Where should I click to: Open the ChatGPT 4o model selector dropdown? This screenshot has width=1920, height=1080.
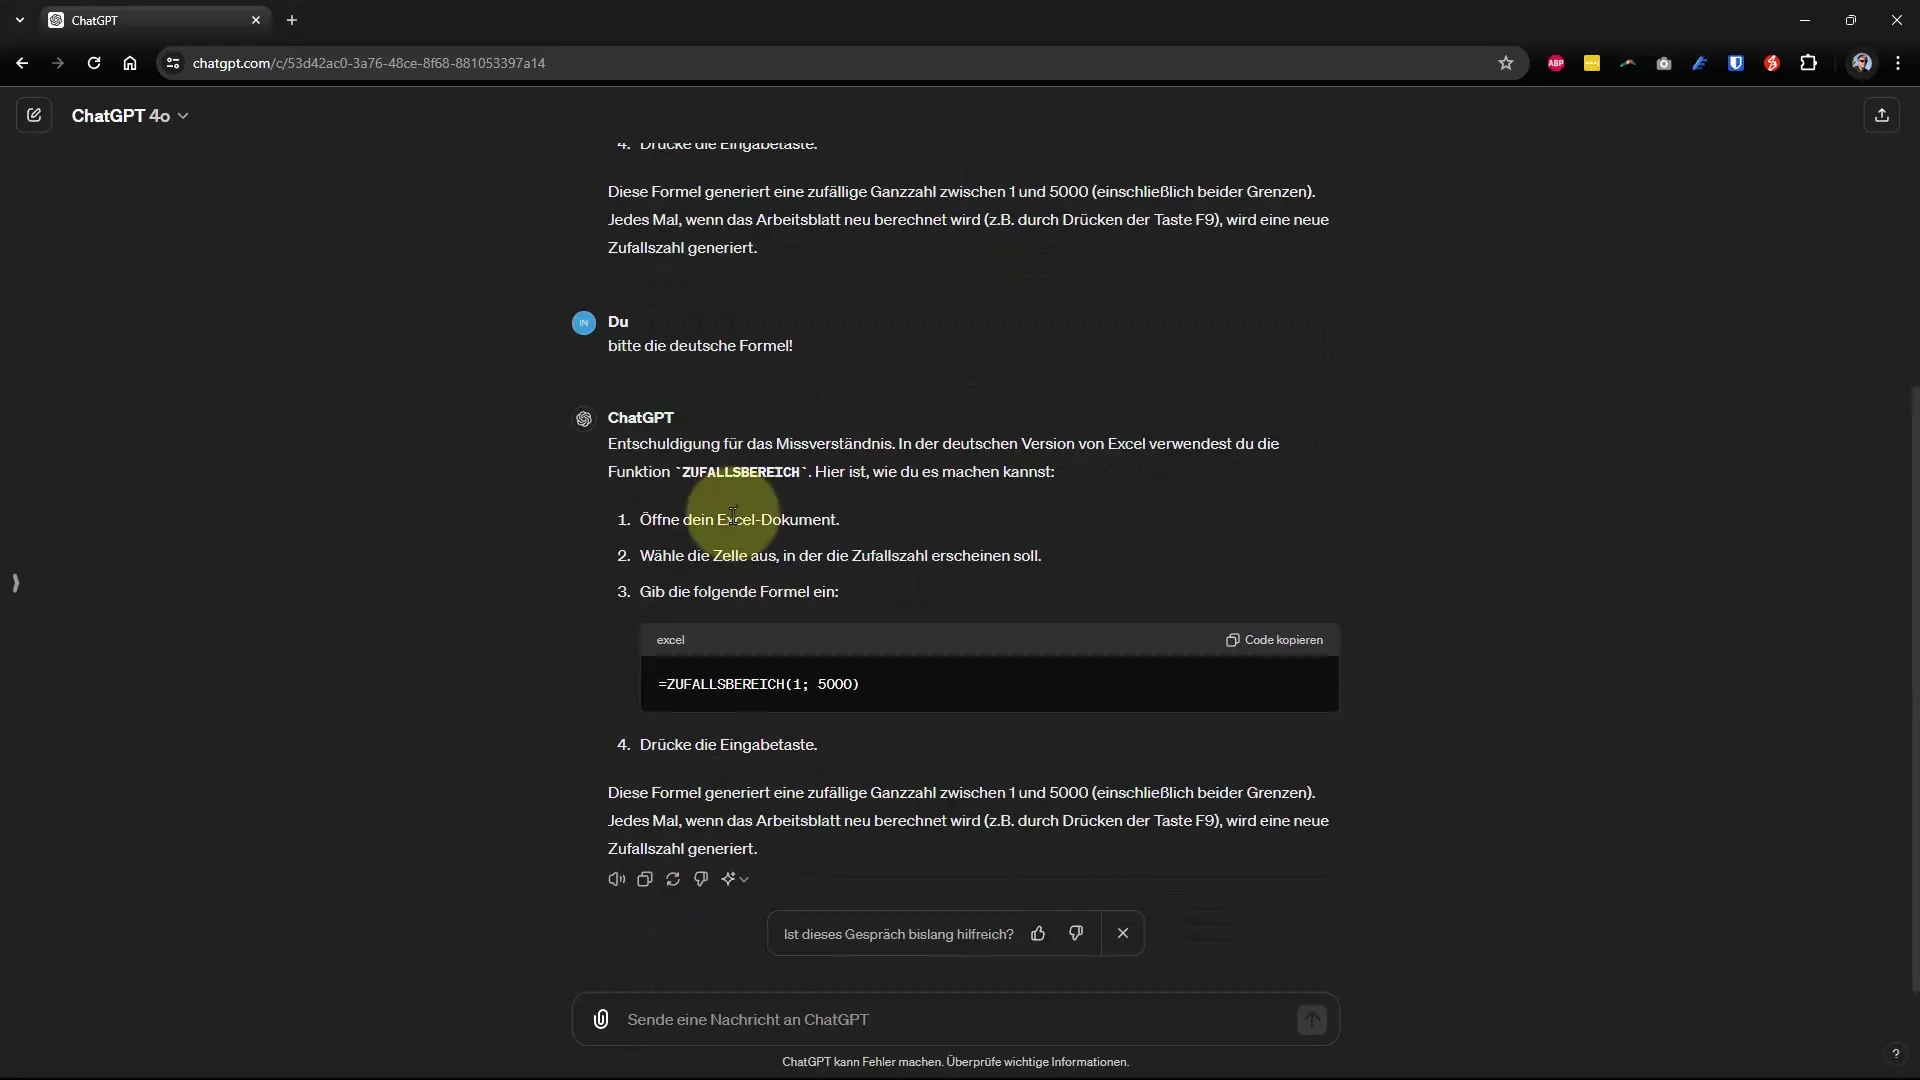pos(130,116)
